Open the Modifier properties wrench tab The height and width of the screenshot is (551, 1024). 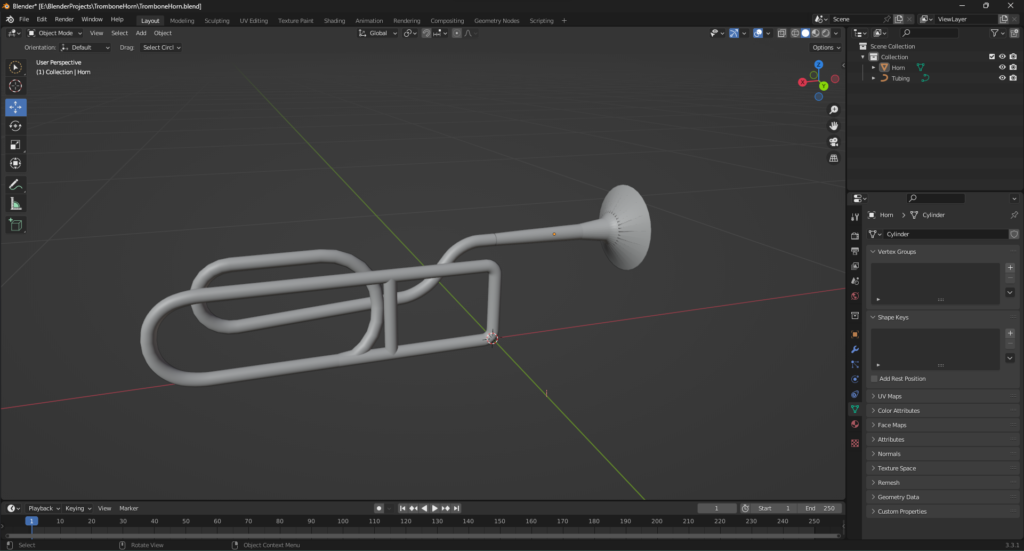click(x=854, y=349)
